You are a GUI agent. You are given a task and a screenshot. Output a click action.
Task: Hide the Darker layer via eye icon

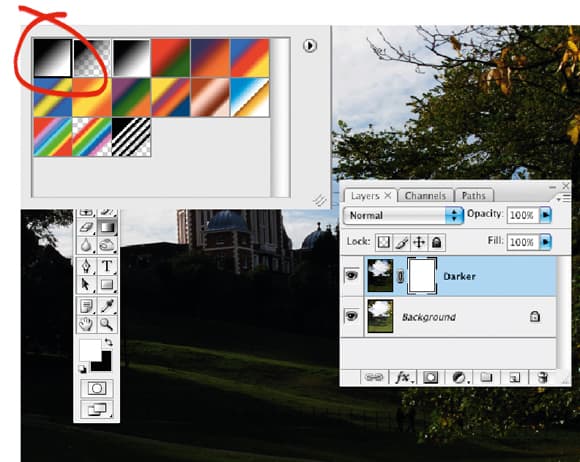(x=351, y=275)
